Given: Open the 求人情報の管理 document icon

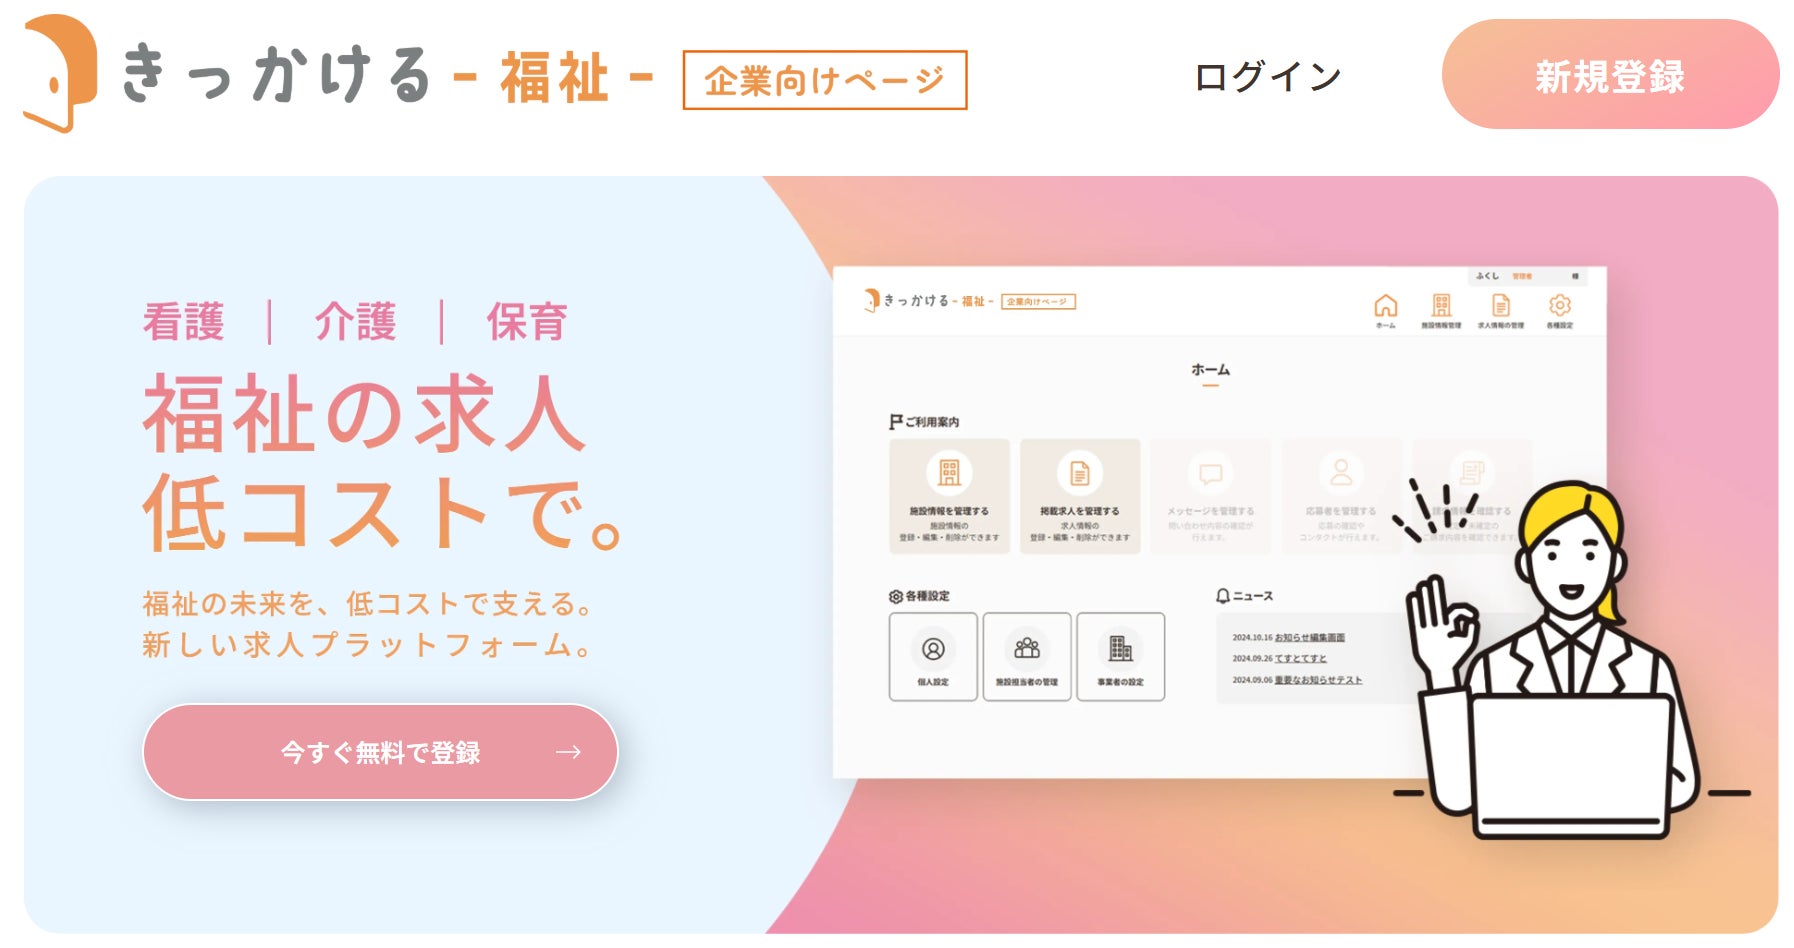Looking at the screenshot, I should coord(1500,305).
